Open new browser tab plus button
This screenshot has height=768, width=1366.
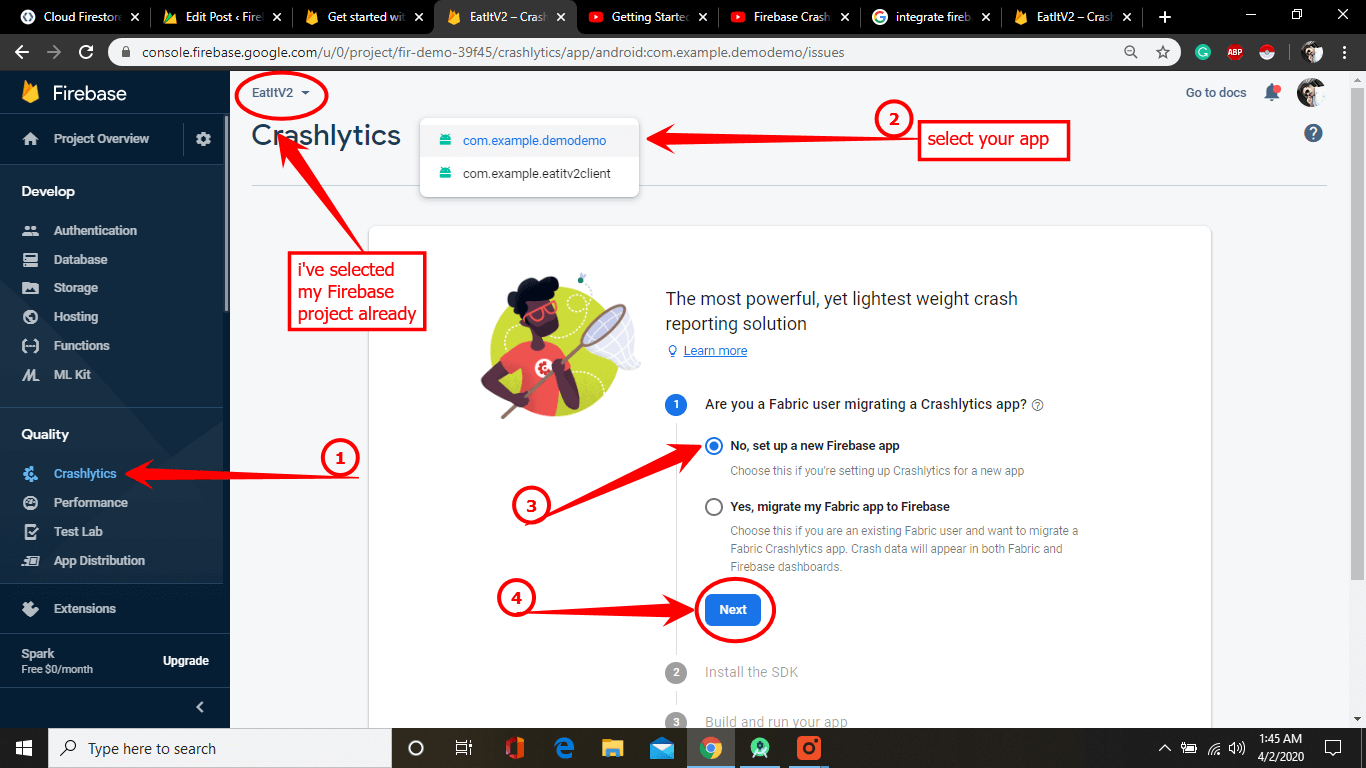(1164, 17)
